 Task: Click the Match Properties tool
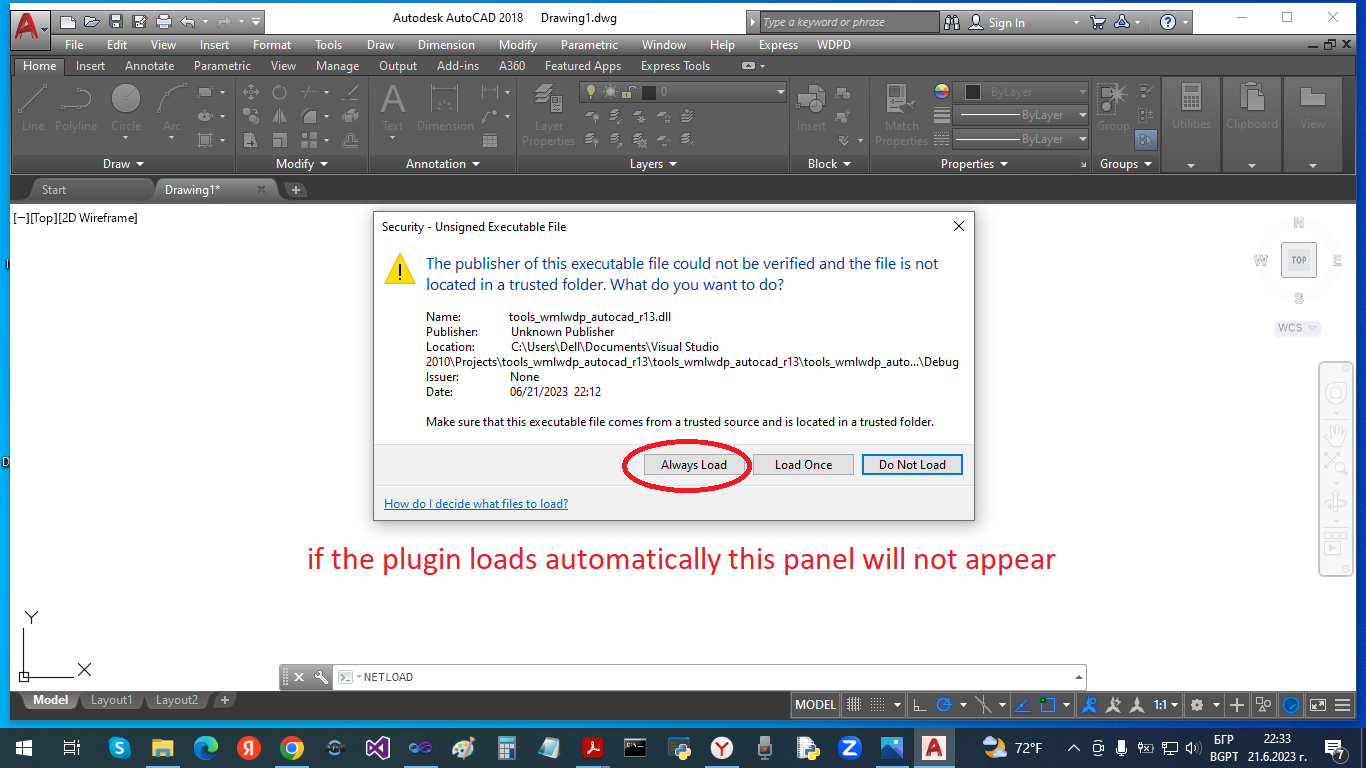point(901,114)
